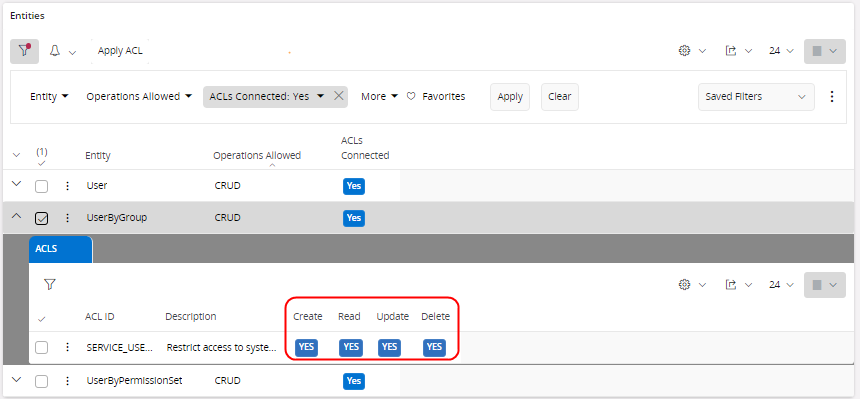Select the UserByPermissionSet row checkbox
This screenshot has height=399, width=860.
click(x=41, y=380)
